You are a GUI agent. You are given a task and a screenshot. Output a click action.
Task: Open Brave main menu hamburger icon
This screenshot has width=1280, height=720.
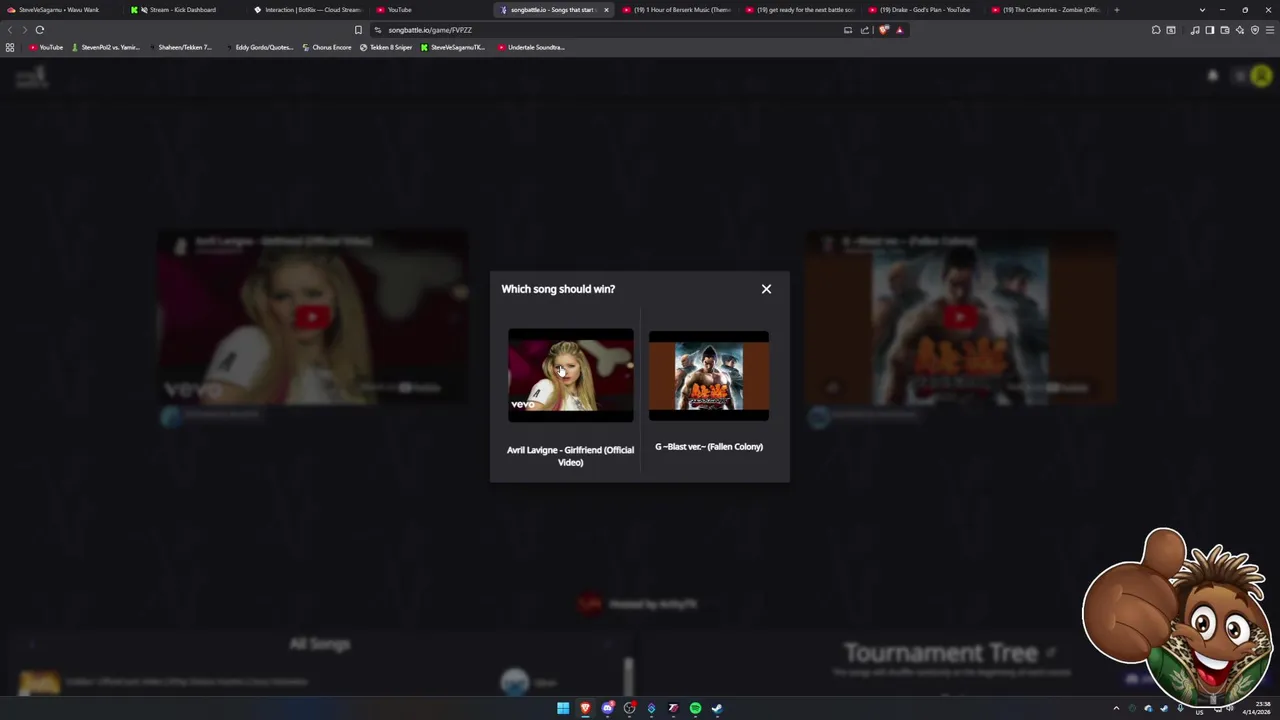click(1270, 30)
